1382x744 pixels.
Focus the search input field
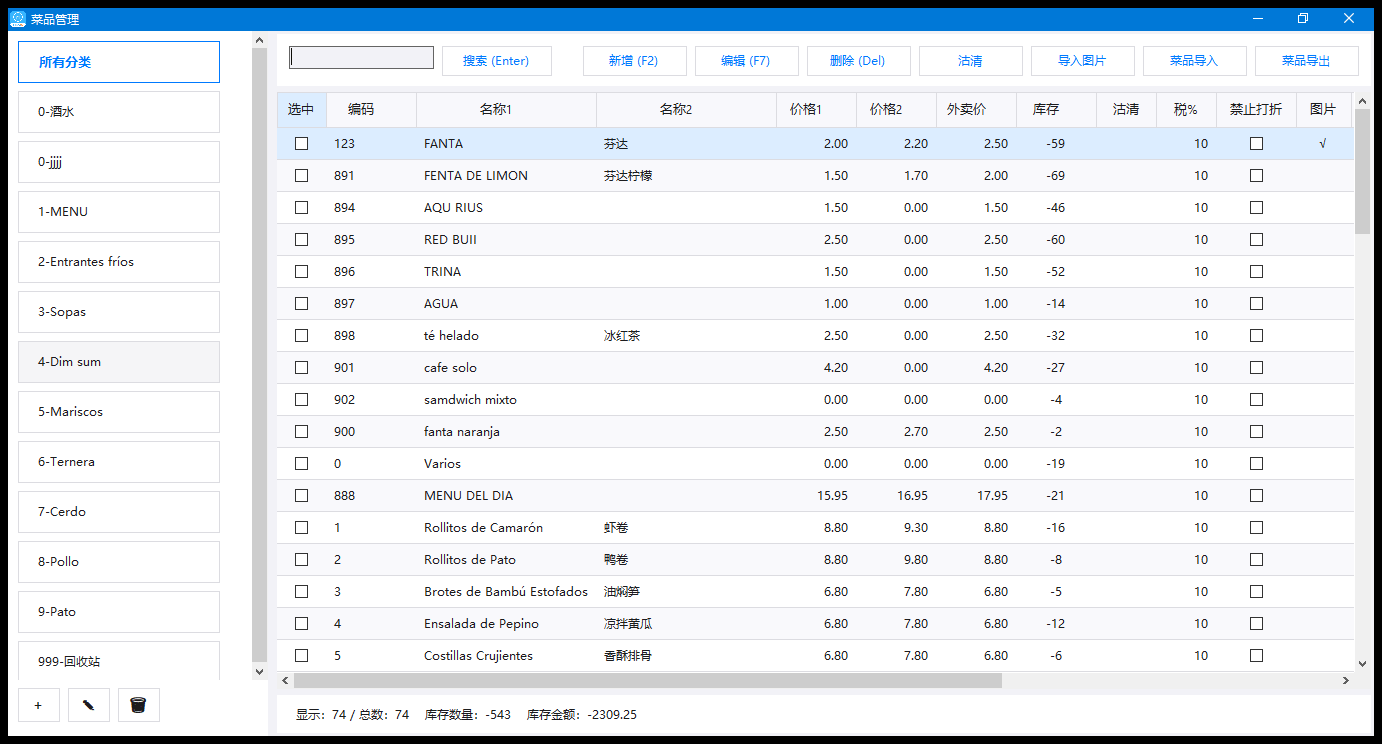pyautogui.click(x=361, y=58)
